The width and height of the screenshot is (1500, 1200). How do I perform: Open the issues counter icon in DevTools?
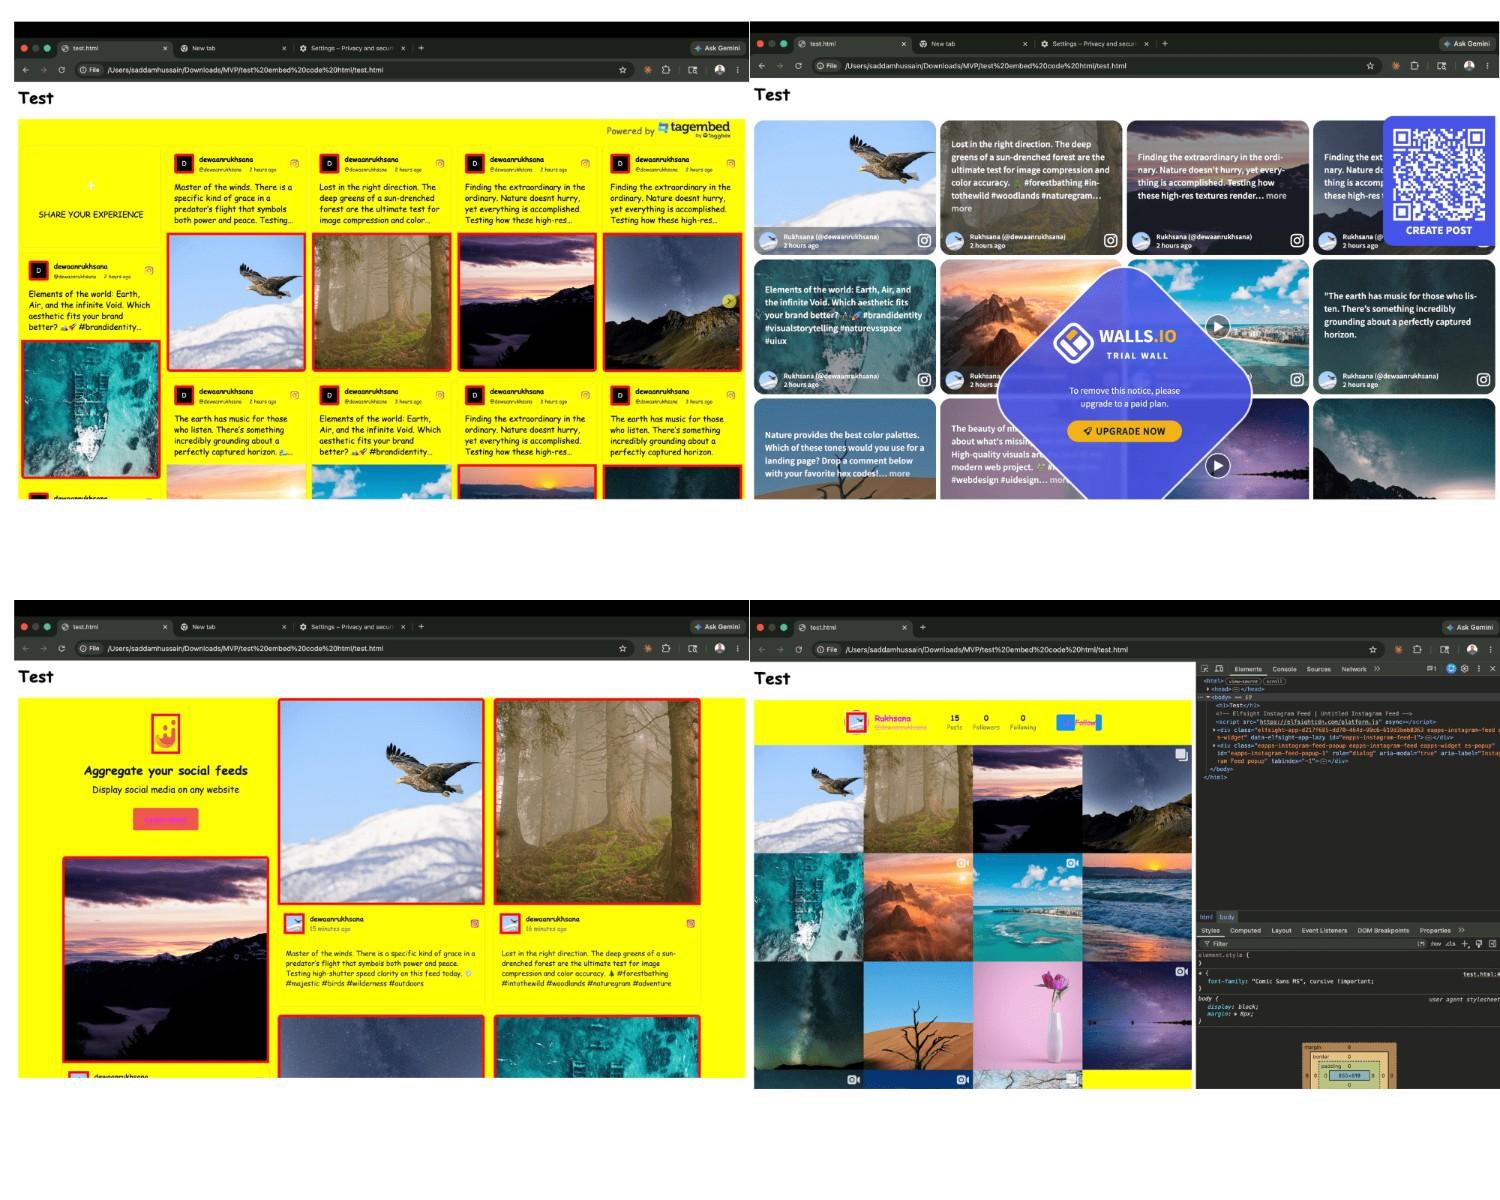(x=1431, y=669)
